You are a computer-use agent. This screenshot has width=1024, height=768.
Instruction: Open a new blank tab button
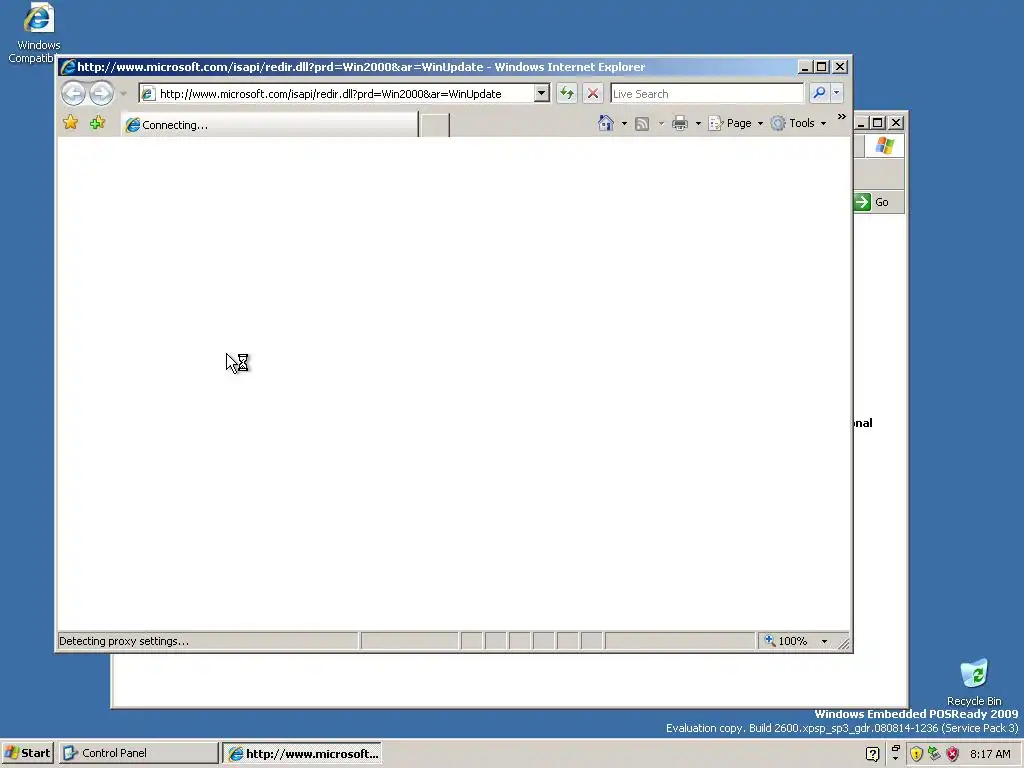(434, 125)
